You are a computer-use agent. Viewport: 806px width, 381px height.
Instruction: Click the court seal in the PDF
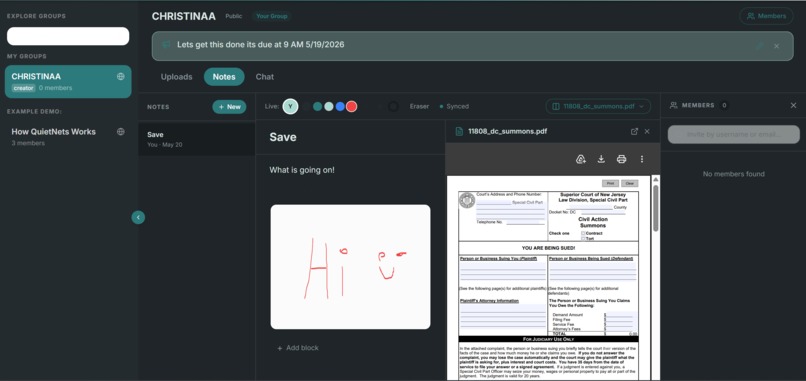click(x=467, y=200)
